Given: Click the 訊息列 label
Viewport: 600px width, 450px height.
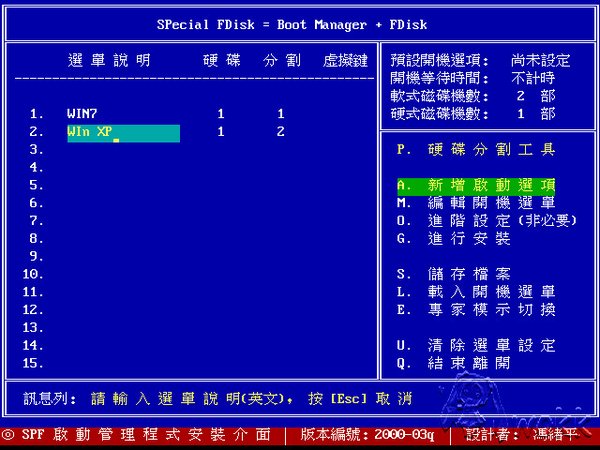Looking at the screenshot, I should [50, 399].
